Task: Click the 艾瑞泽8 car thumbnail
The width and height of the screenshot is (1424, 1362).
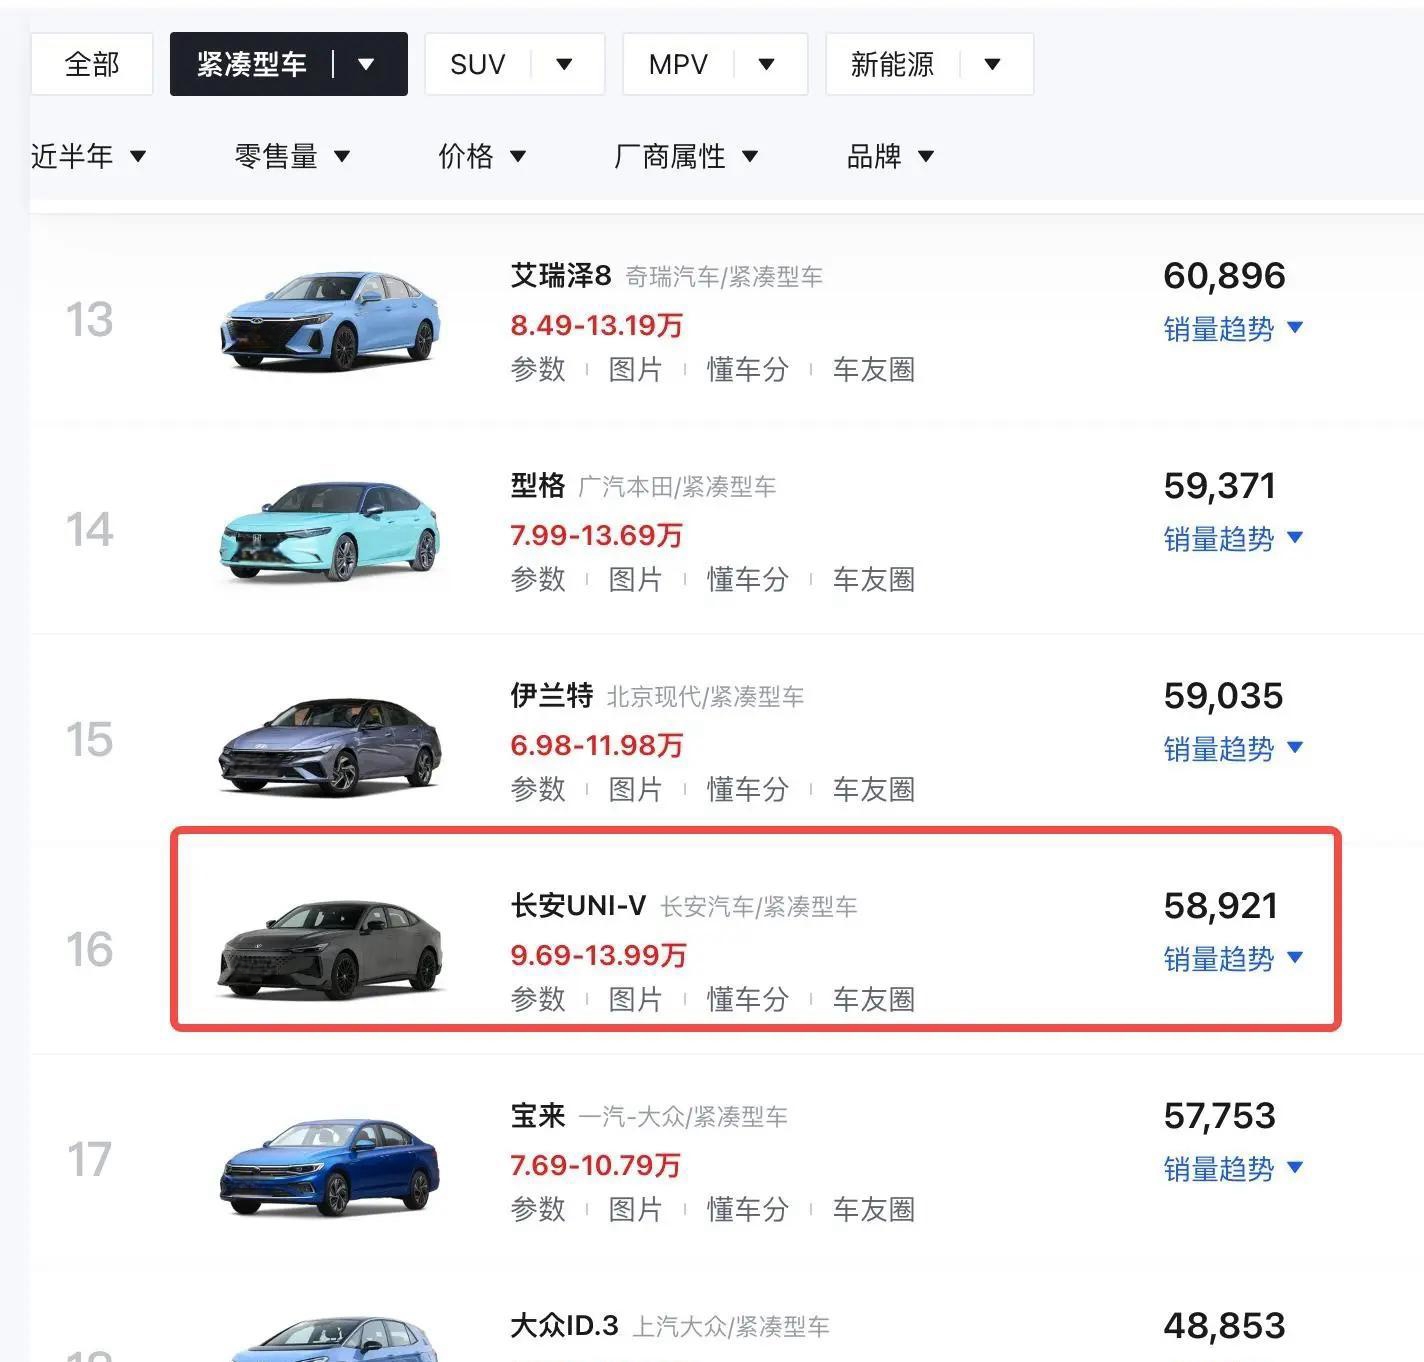Action: click(x=330, y=321)
